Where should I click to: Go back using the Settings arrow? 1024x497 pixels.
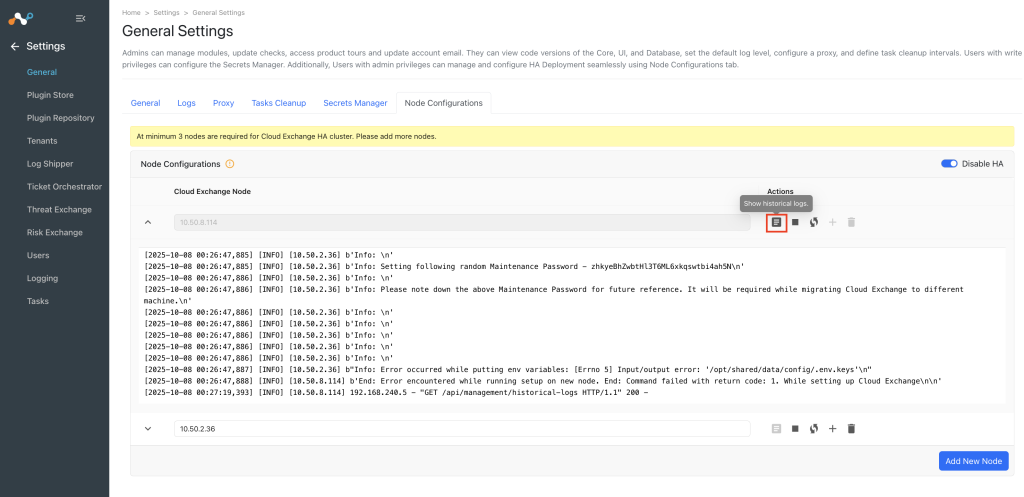tap(14, 46)
